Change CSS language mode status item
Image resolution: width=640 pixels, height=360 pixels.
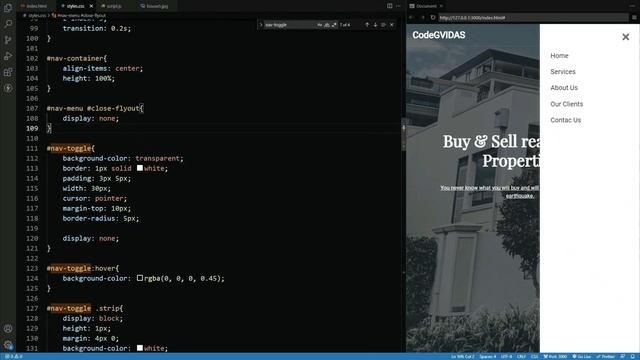coord(534,356)
